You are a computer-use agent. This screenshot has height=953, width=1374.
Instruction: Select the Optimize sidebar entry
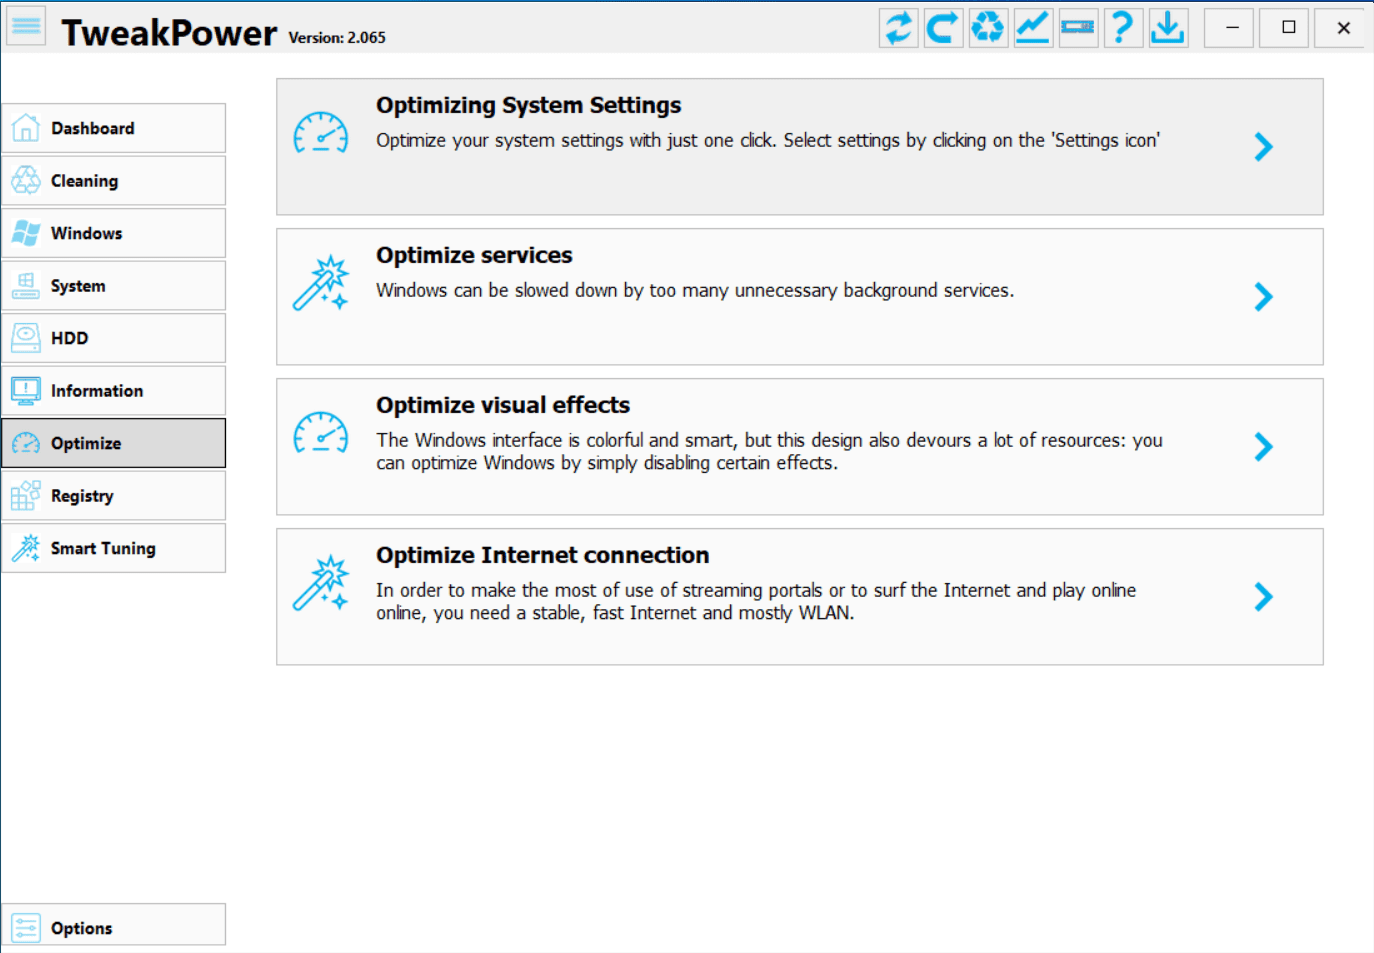114,443
